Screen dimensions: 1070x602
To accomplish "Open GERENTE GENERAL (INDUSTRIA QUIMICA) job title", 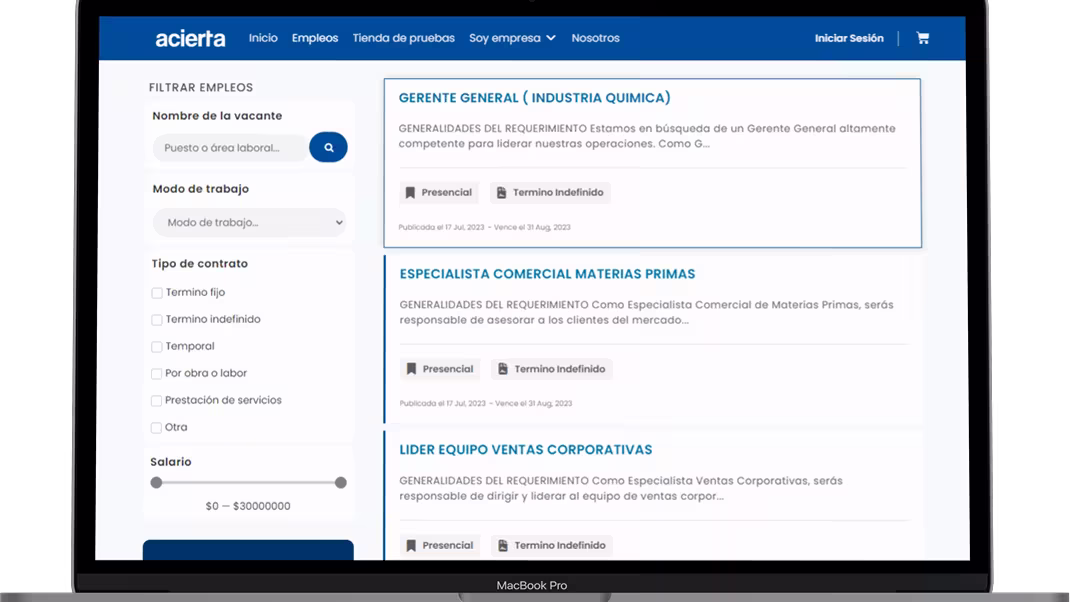I will 534,98.
